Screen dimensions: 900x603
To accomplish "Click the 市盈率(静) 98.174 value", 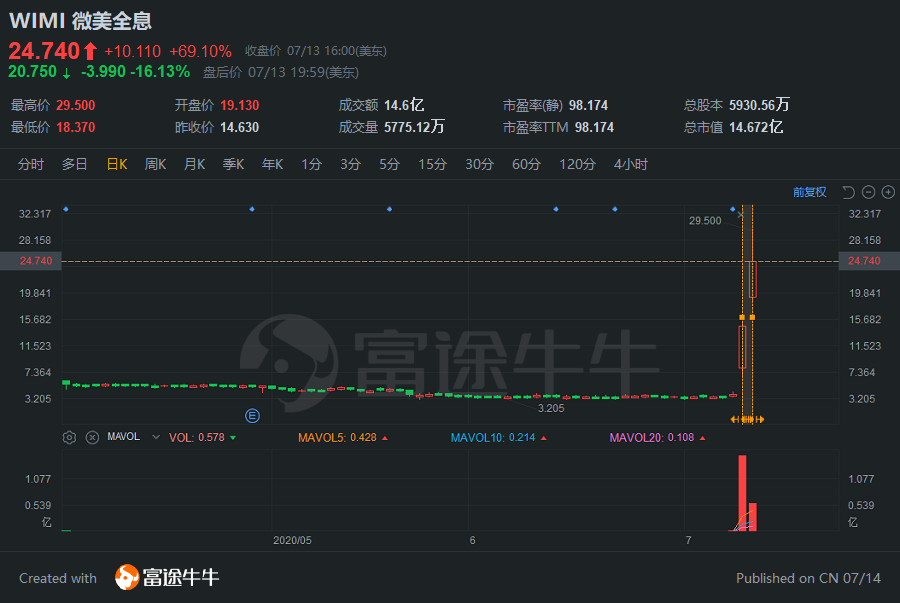I will point(588,106).
